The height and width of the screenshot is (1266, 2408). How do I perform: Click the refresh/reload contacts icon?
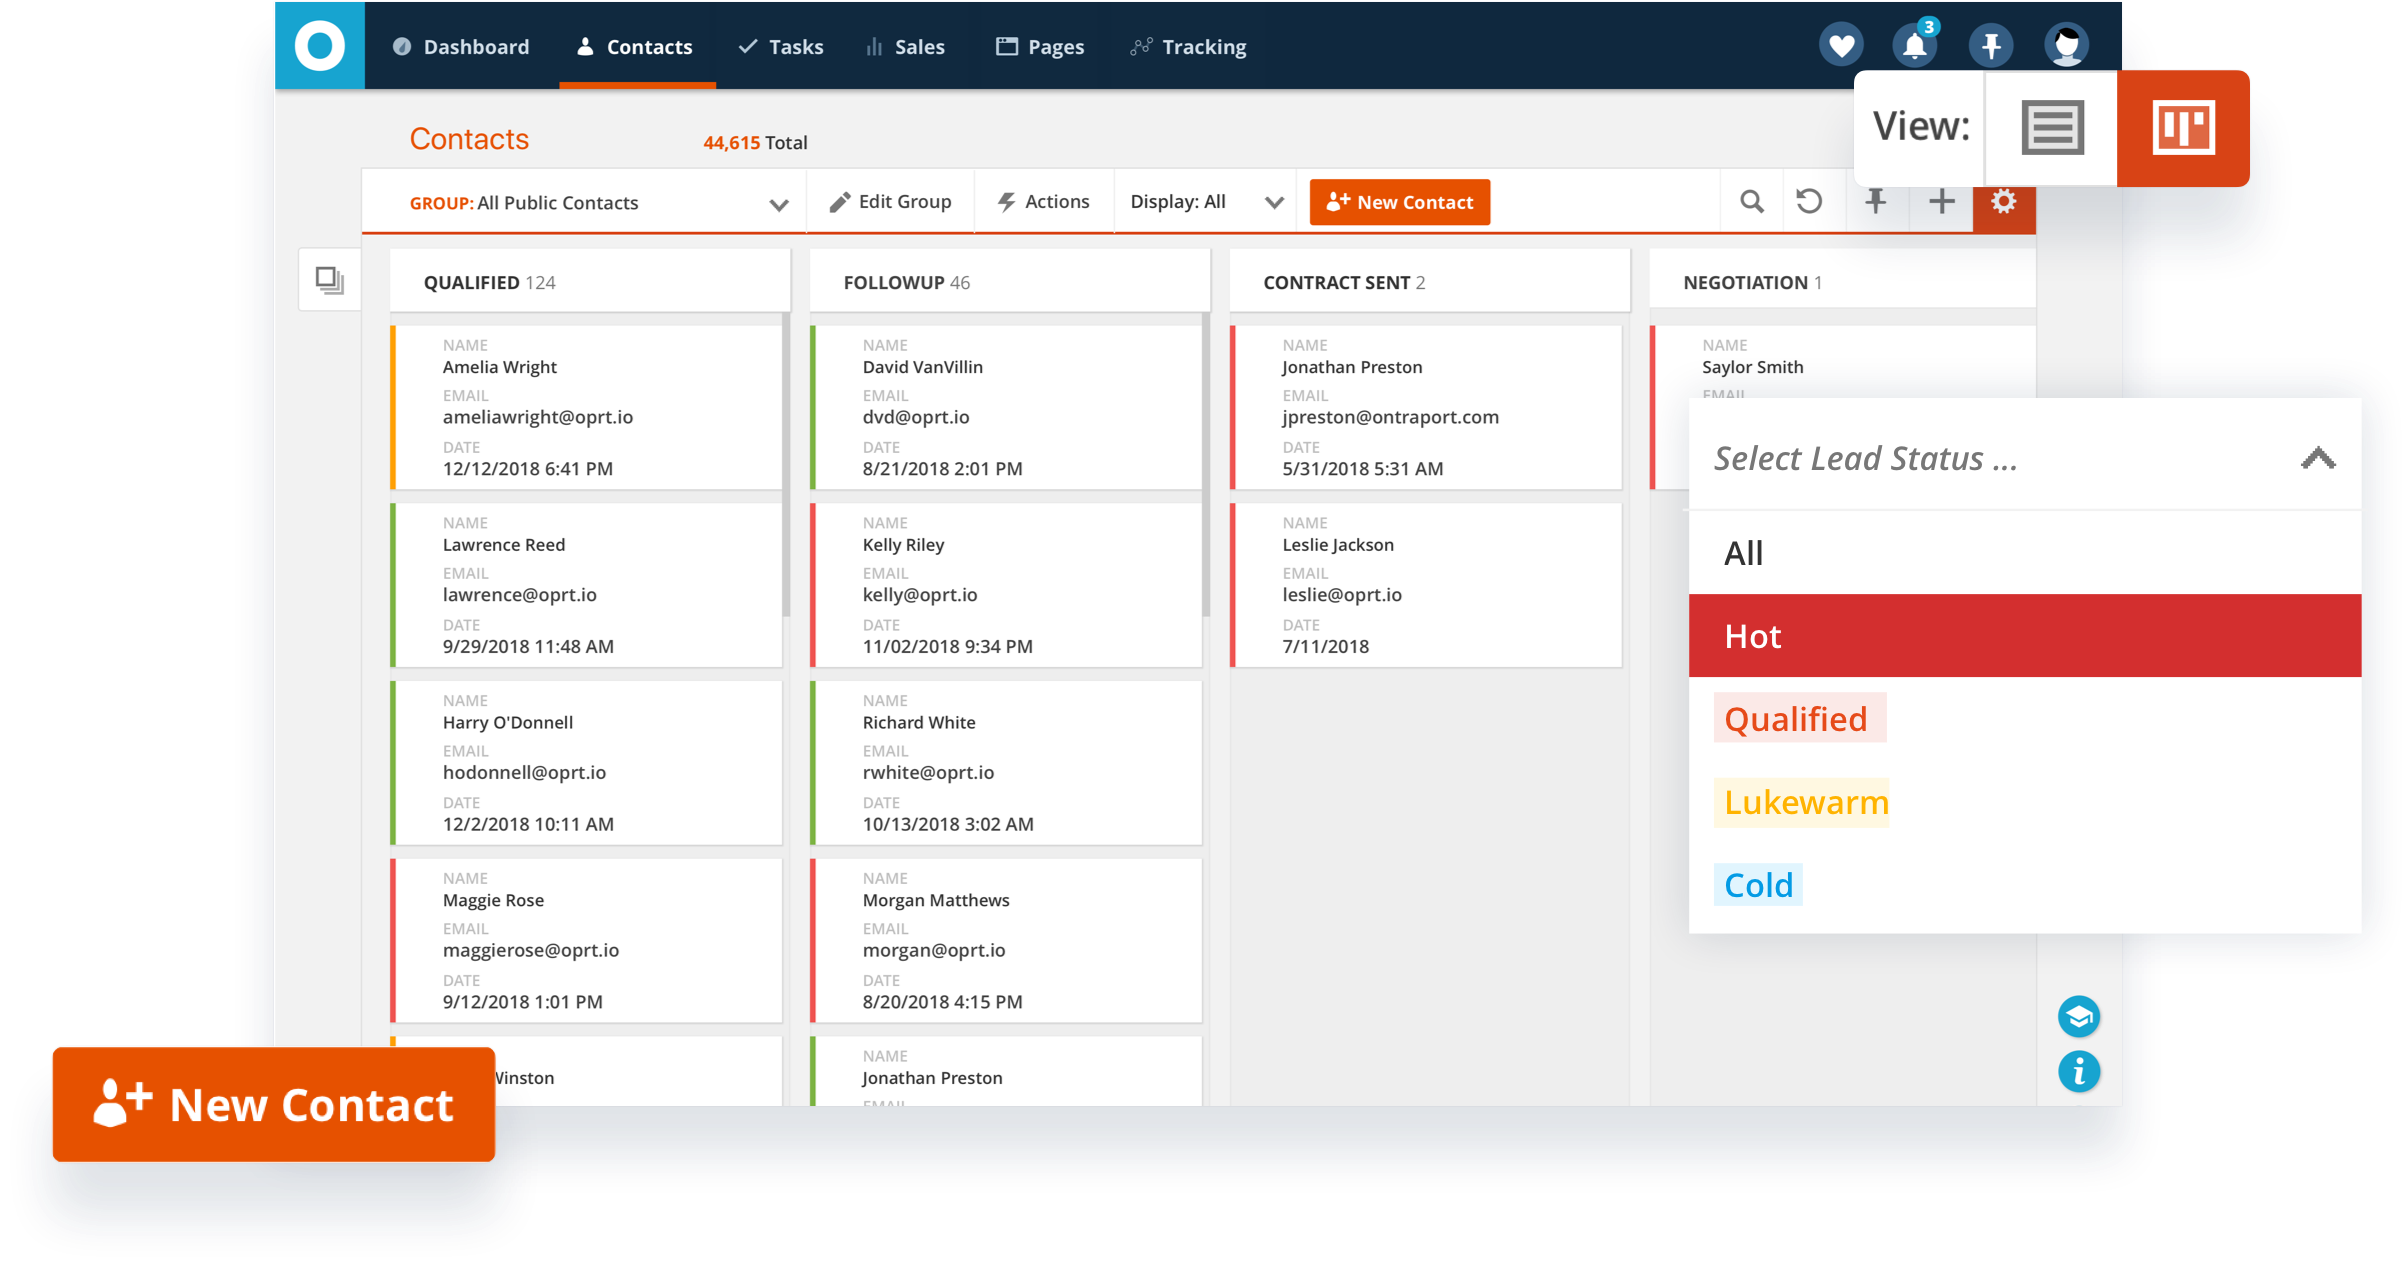point(1808,201)
